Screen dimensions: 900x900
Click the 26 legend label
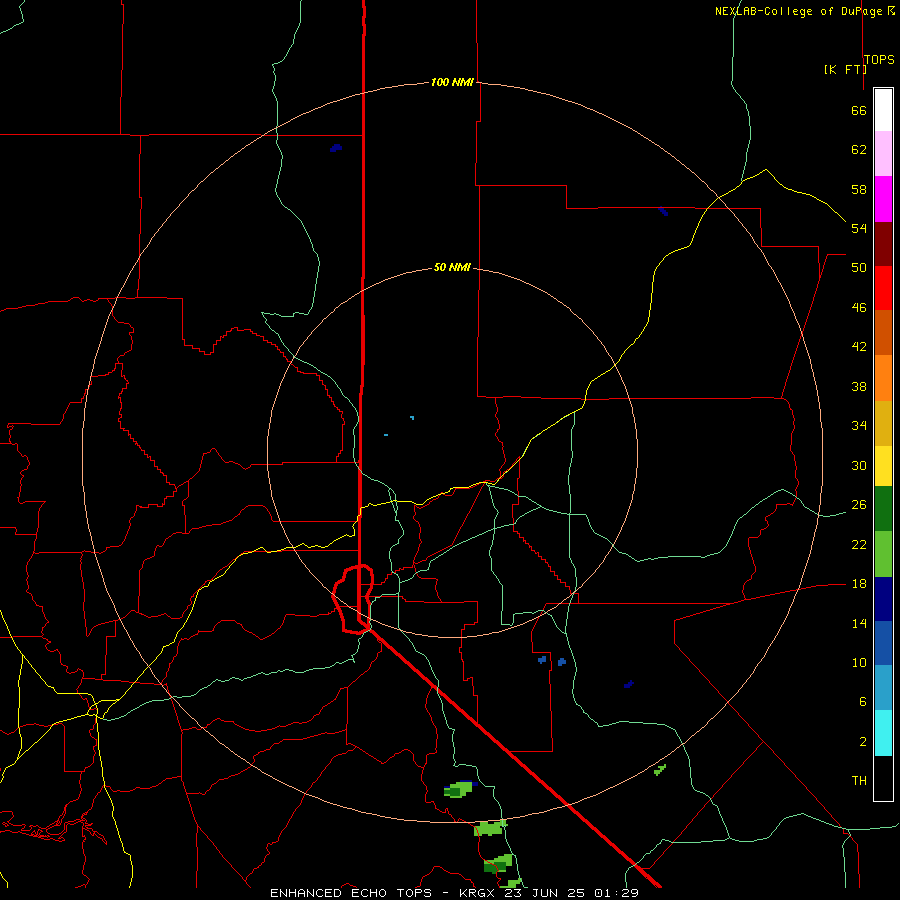pyautogui.click(x=859, y=505)
